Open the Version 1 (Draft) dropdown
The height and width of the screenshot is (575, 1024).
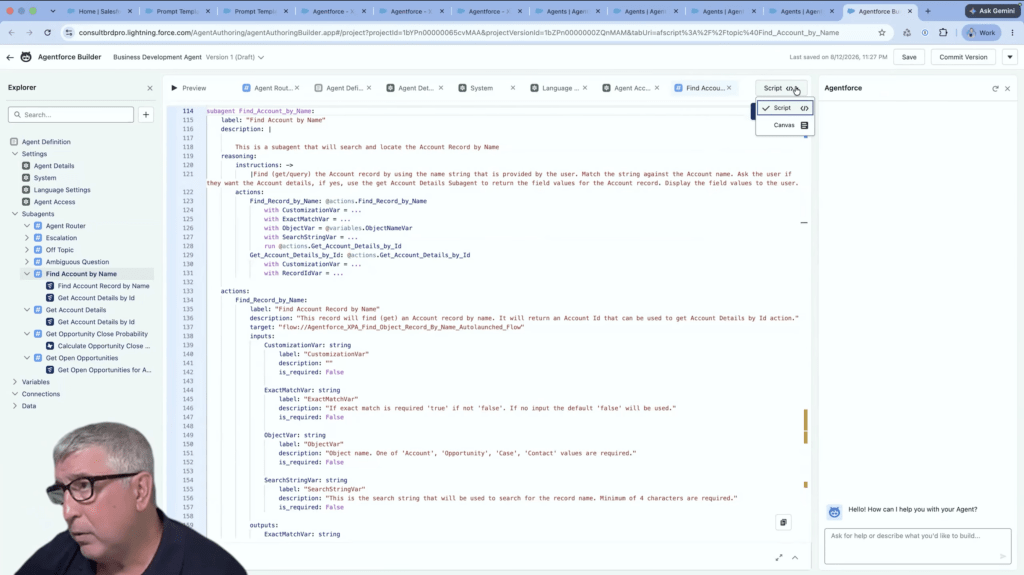(x=235, y=58)
